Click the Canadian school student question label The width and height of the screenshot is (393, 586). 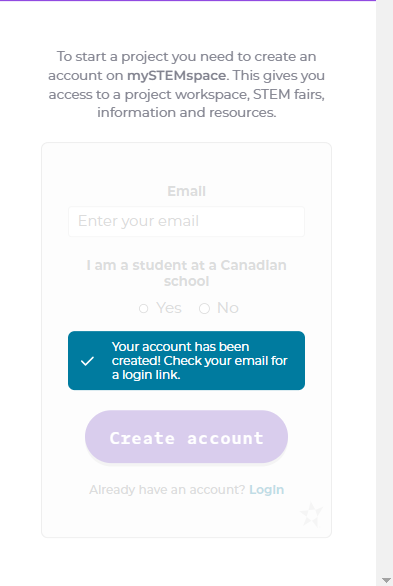(x=186, y=273)
